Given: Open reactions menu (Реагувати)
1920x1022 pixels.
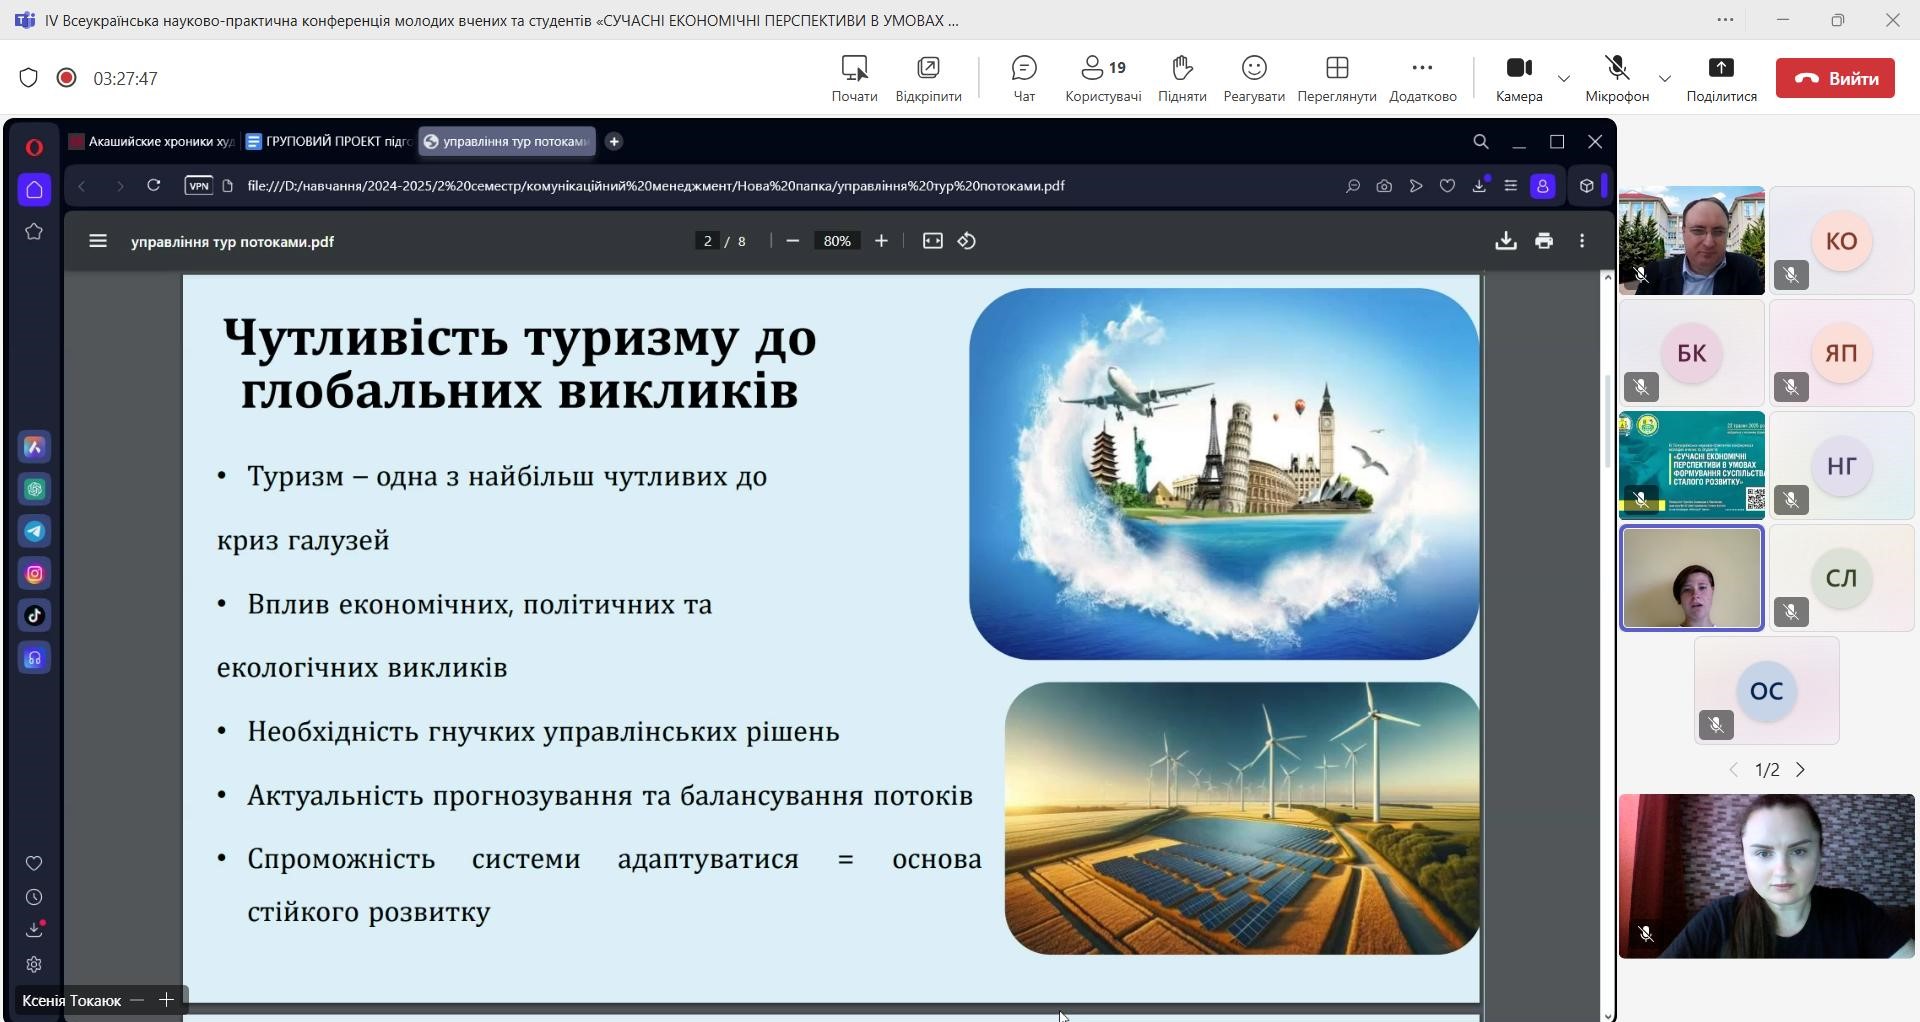Looking at the screenshot, I should [x=1253, y=78].
